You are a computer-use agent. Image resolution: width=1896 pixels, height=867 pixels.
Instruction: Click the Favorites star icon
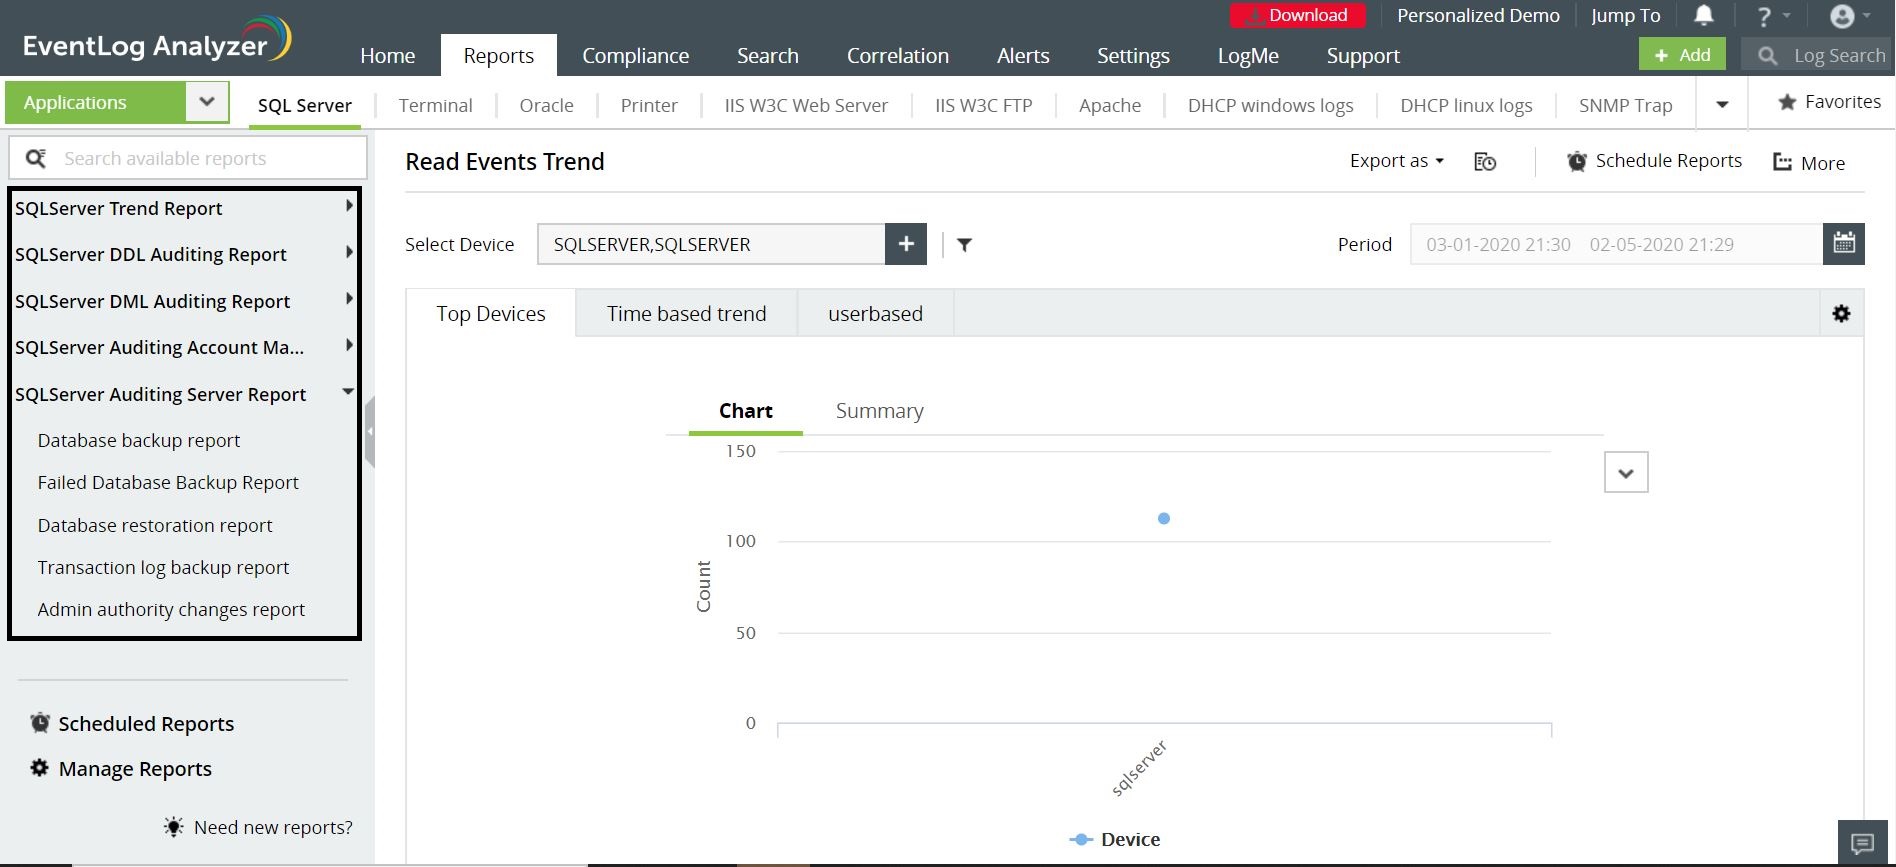point(1787,102)
